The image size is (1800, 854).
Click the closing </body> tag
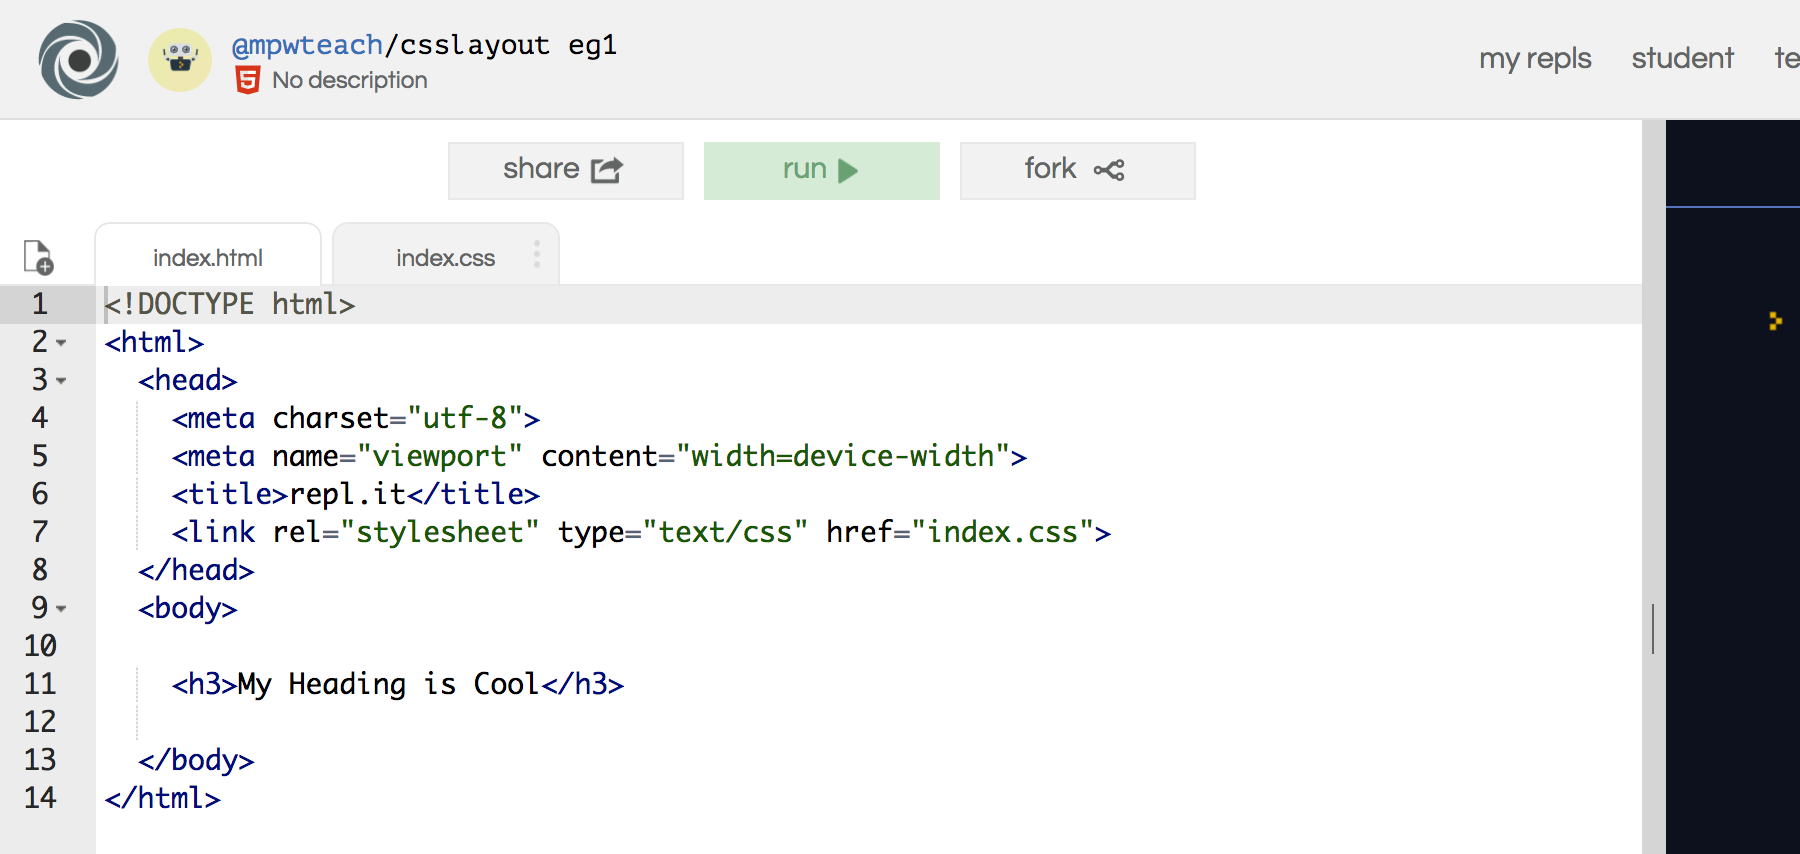point(196,760)
